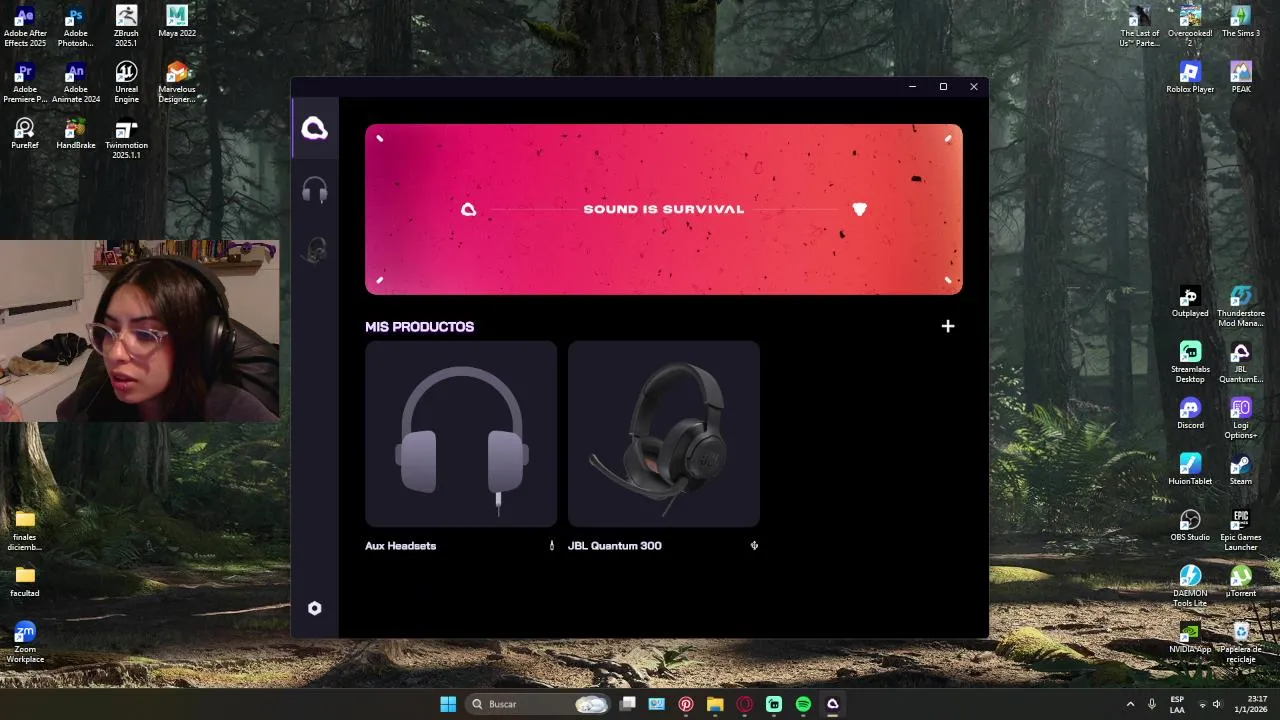
Task: Open the JBL QuantumENGINE home logo tab
Action: (x=315, y=129)
